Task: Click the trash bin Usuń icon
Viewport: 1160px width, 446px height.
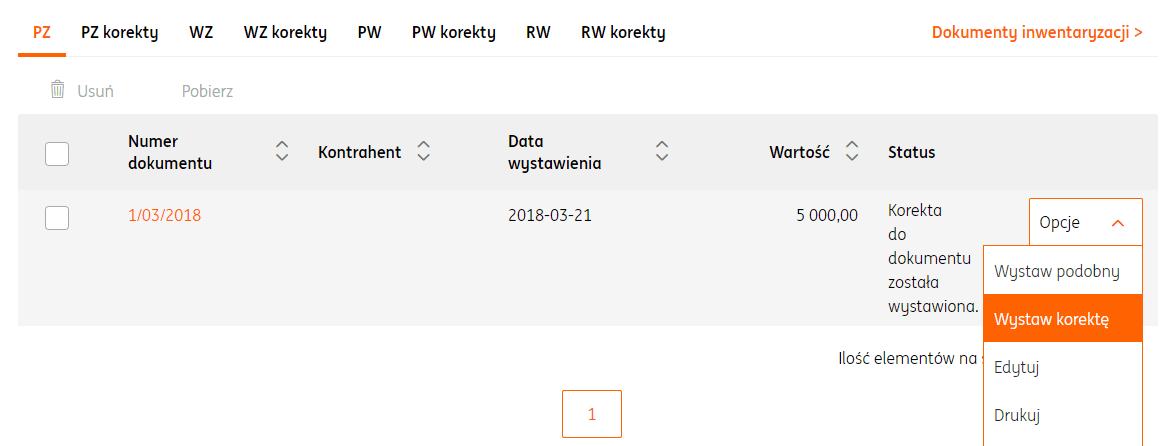Action: (x=58, y=90)
